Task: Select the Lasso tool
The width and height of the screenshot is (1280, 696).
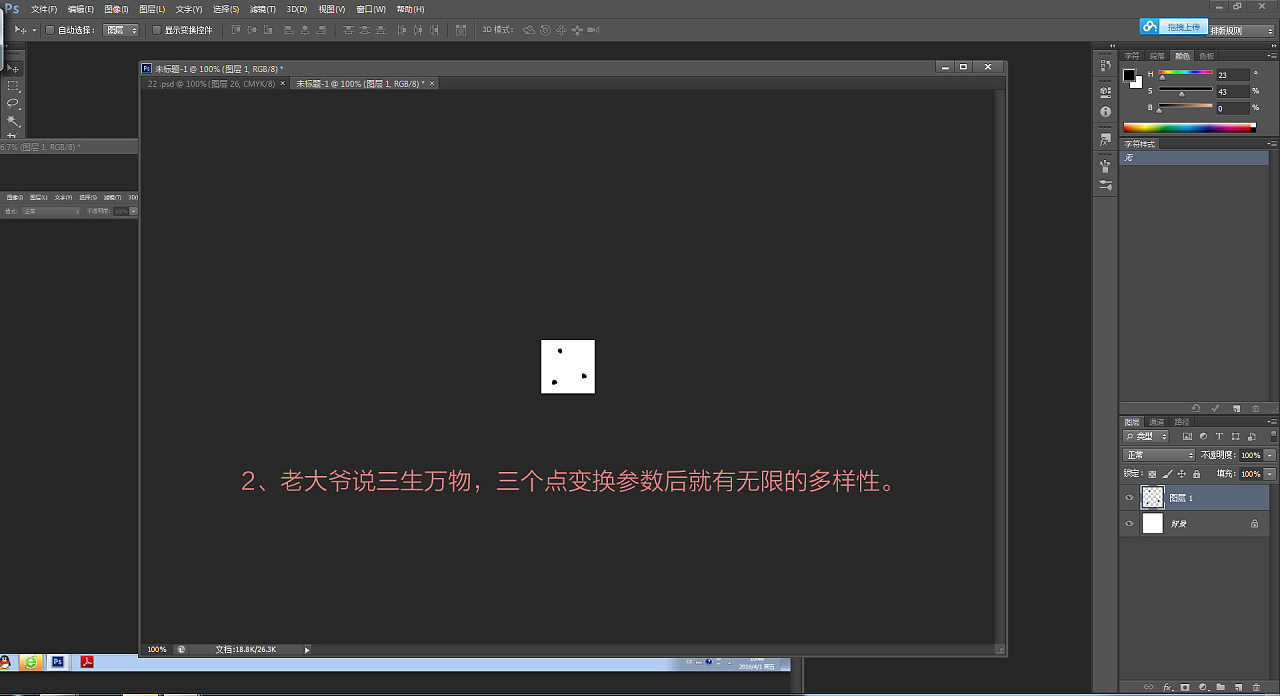Action: pyautogui.click(x=13, y=103)
